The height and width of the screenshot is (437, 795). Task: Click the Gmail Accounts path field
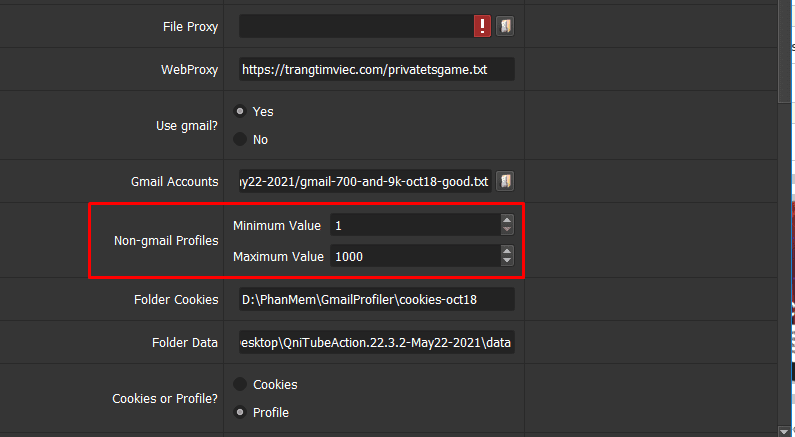tap(365, 181)
